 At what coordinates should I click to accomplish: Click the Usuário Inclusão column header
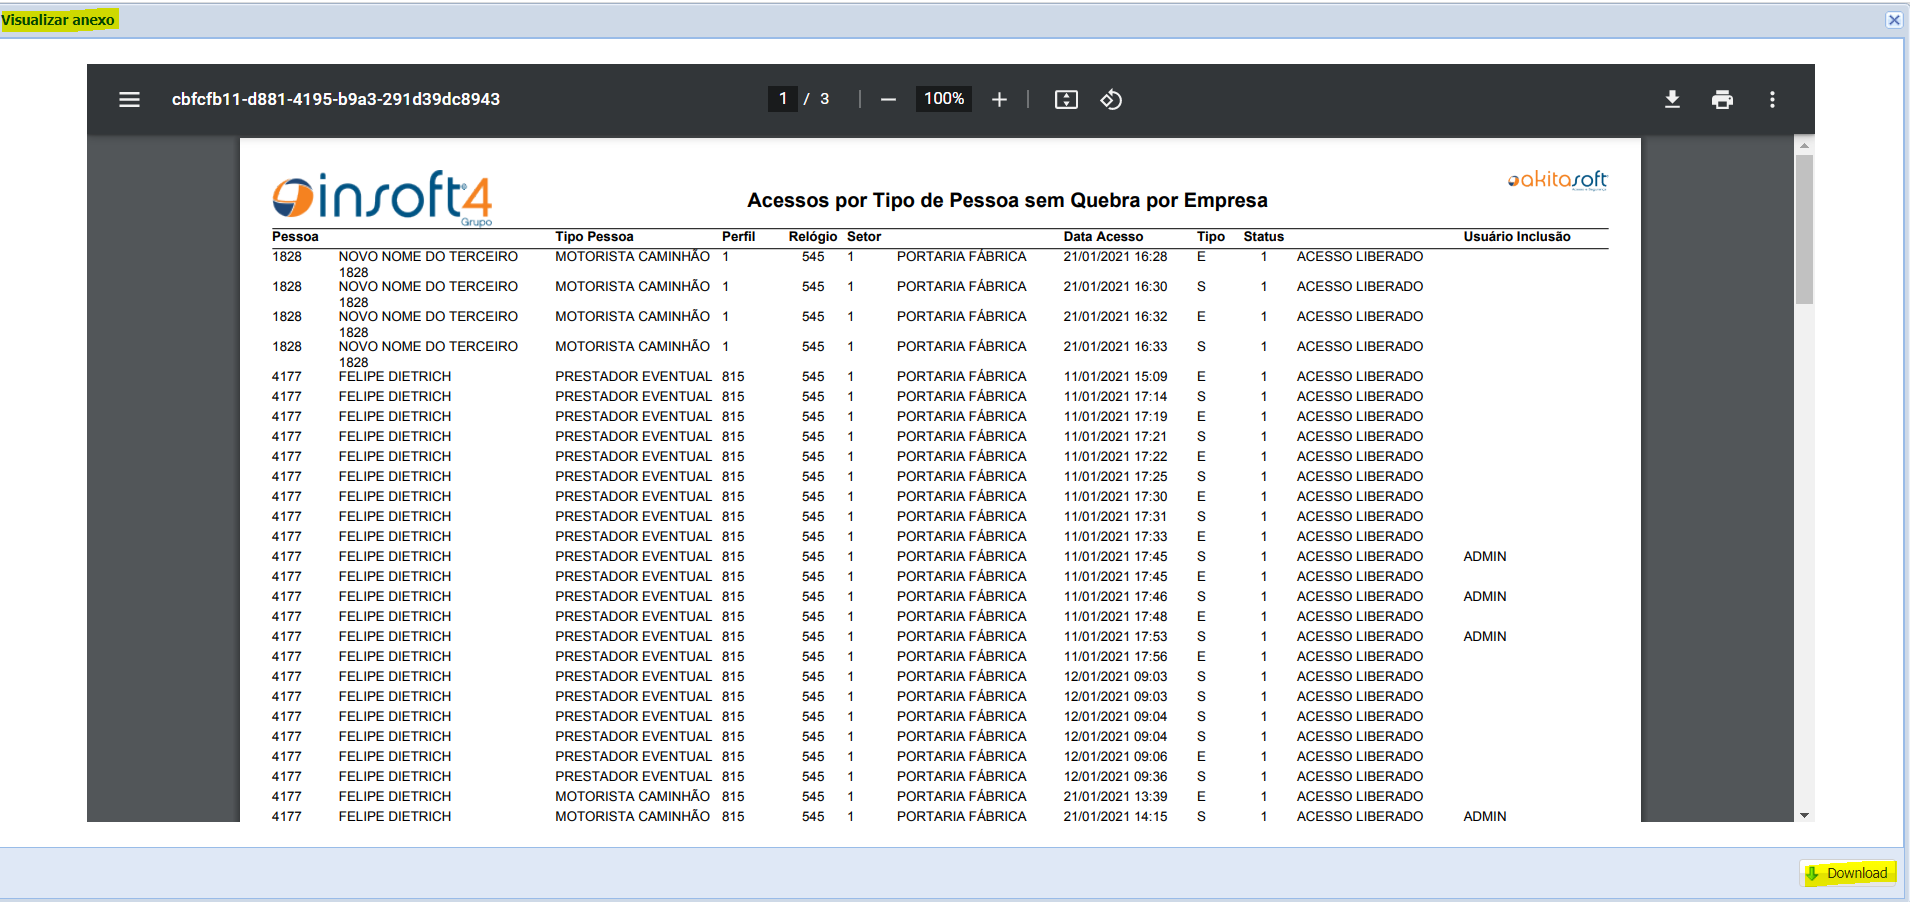click(x=1517, y=237)
